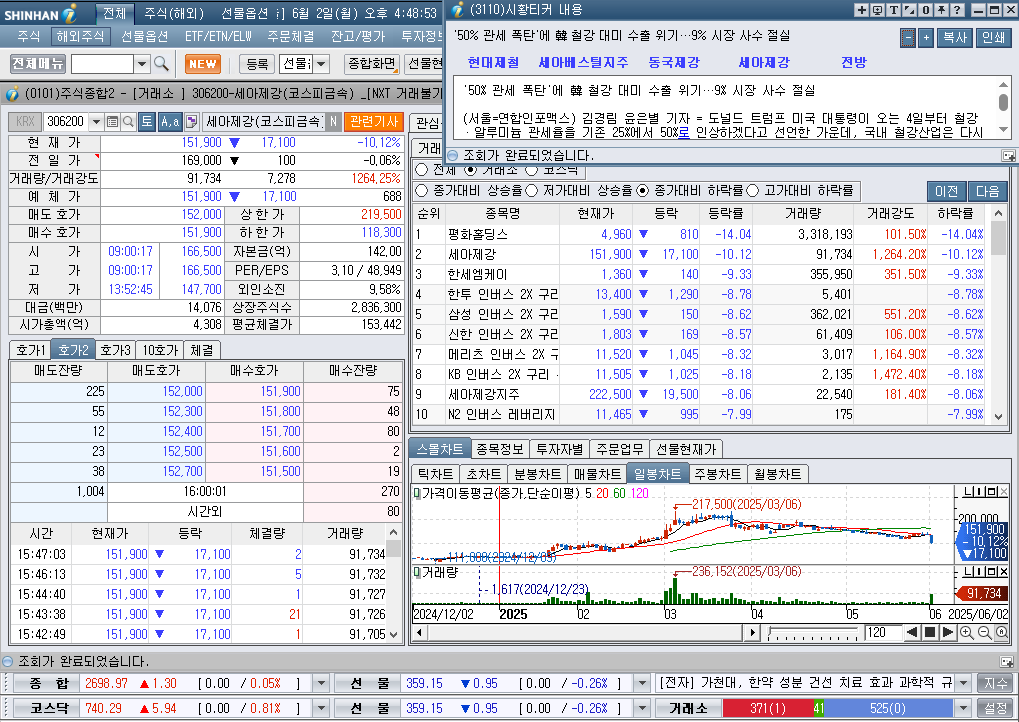Open help question mark icon in news title bar
The width and height of the screenshot is (1019, 722).
click(x=957, y=10)
